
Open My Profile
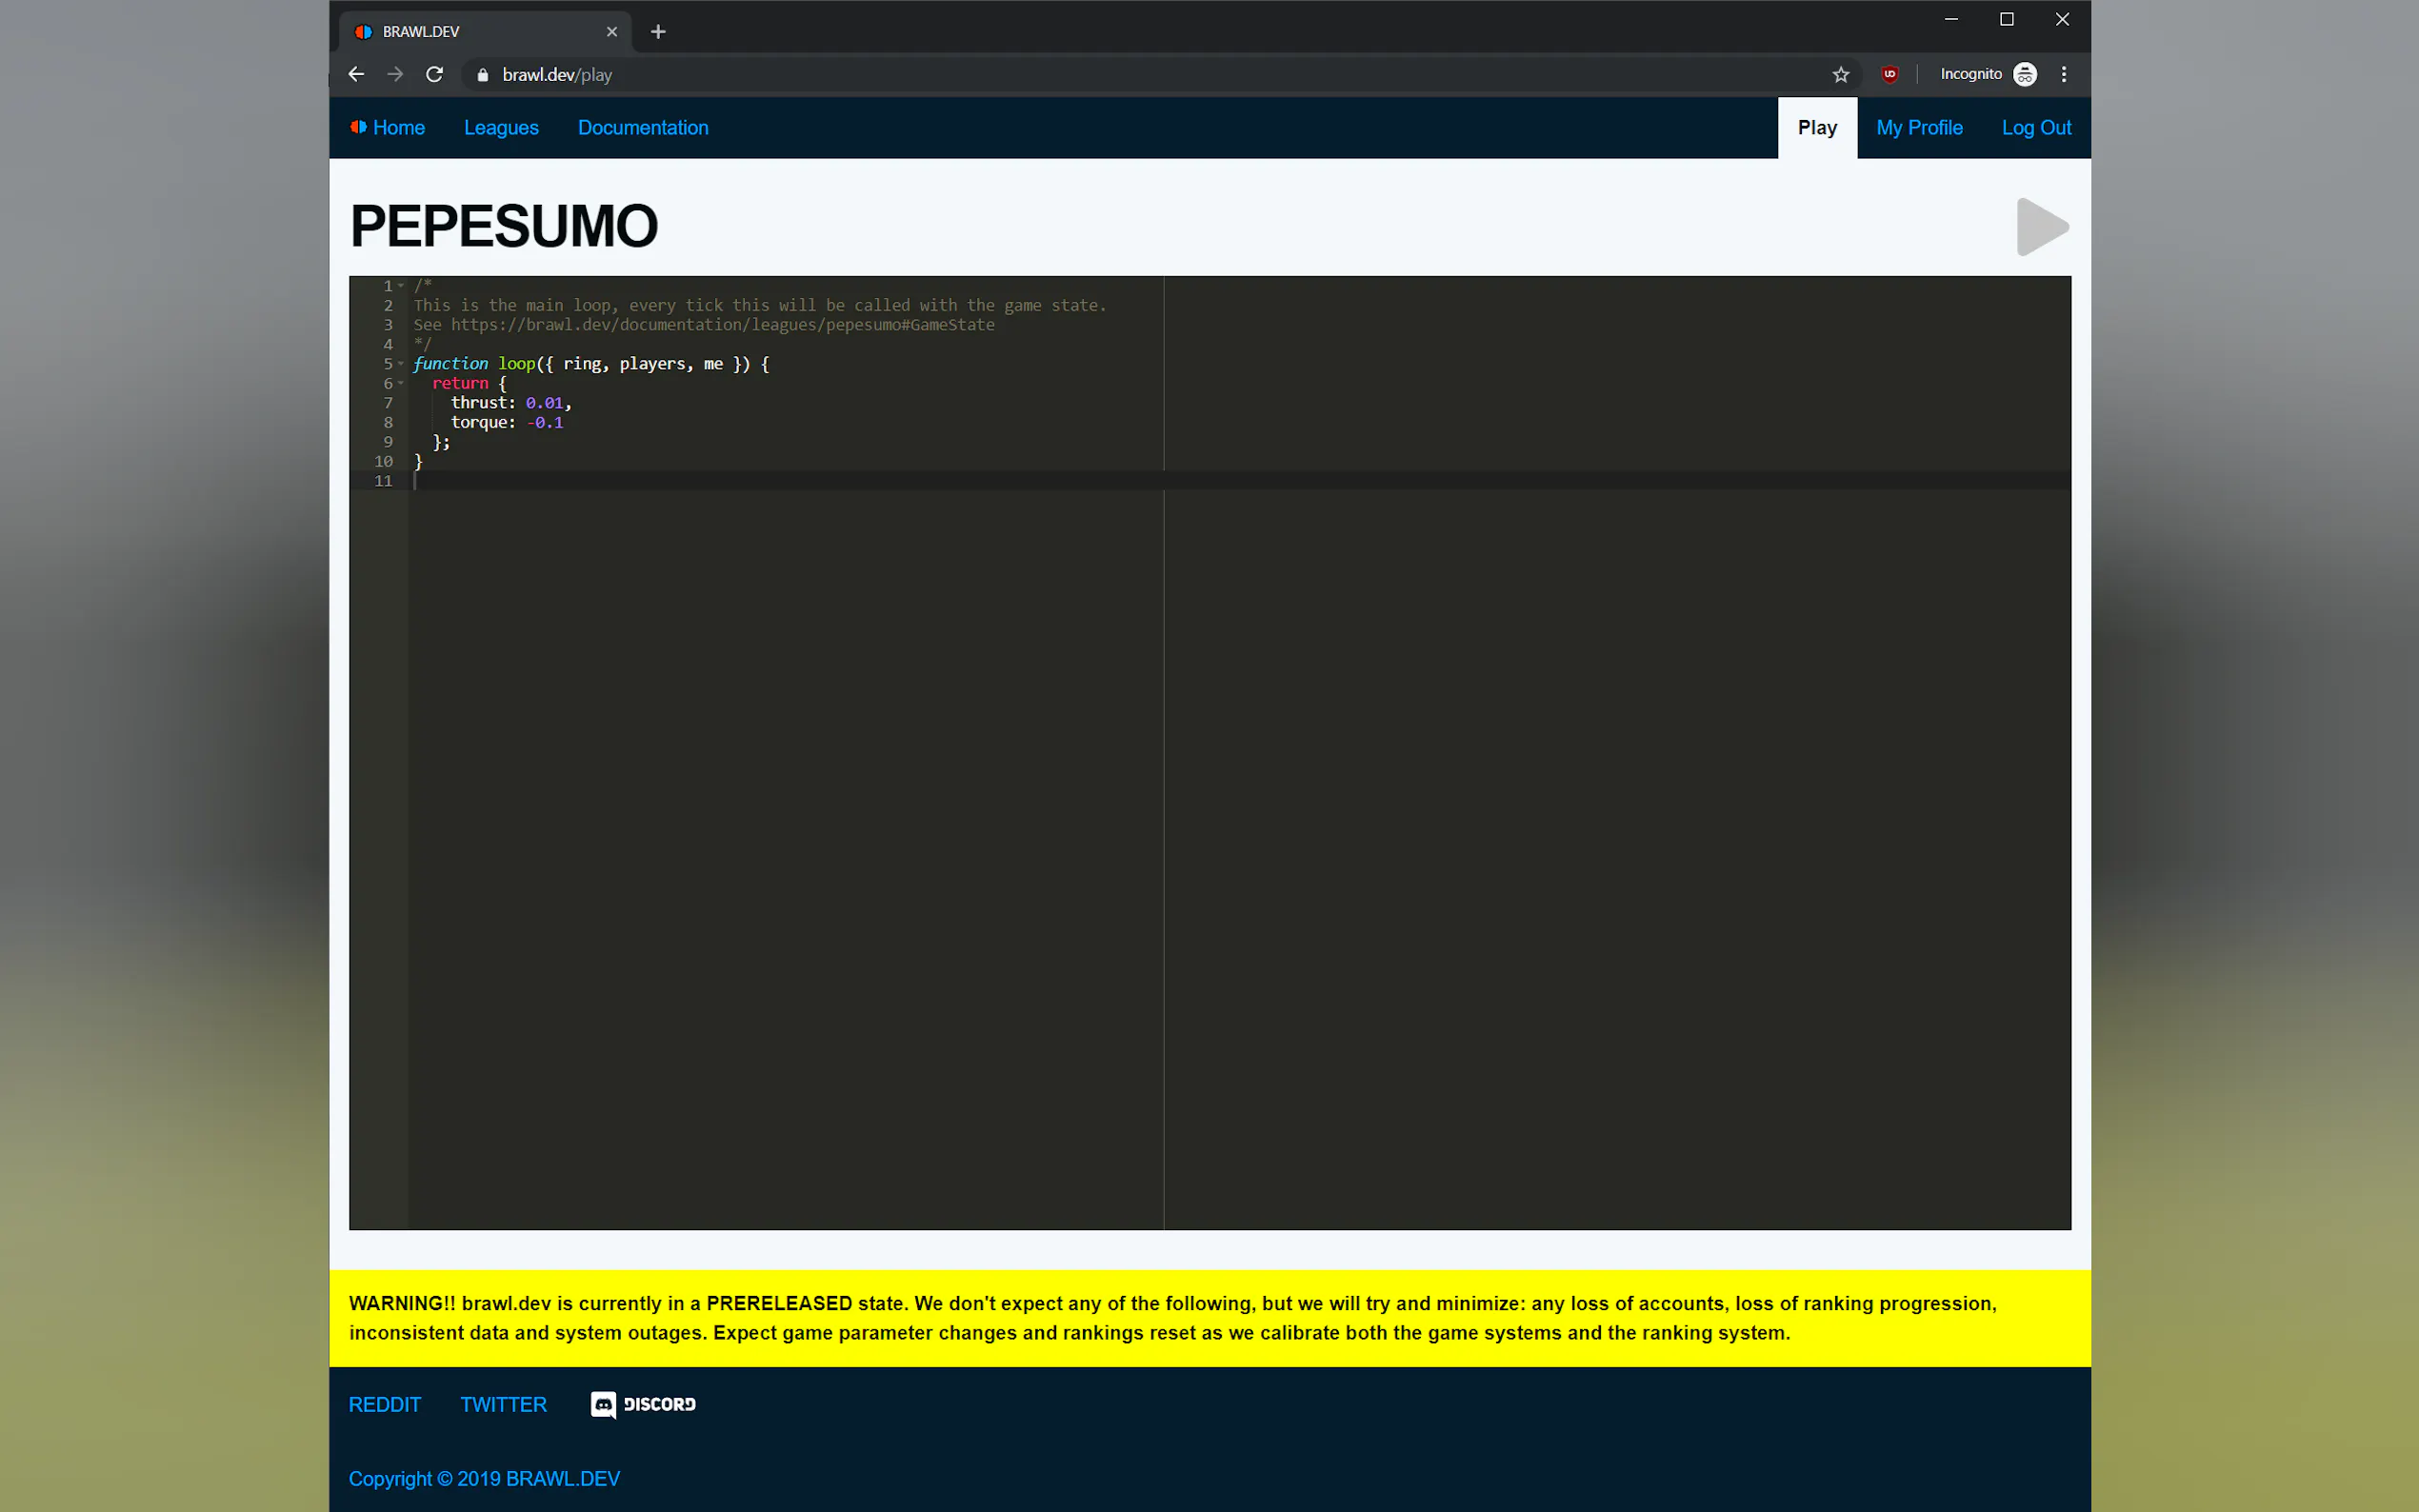click(x=1918, y=127)
